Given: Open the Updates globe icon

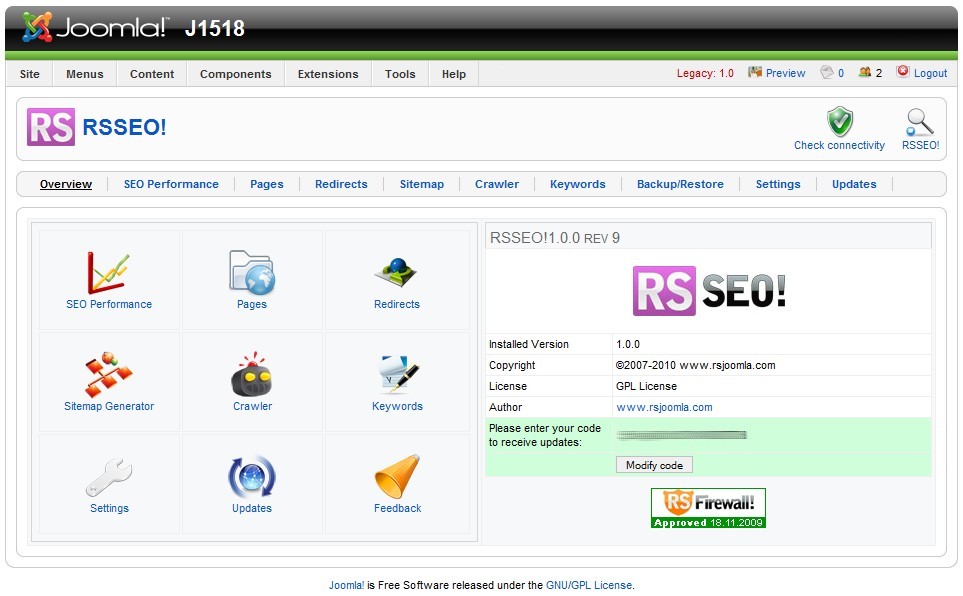Looking at the screenshot, I should pyautogui.click(x=252, y=476).
